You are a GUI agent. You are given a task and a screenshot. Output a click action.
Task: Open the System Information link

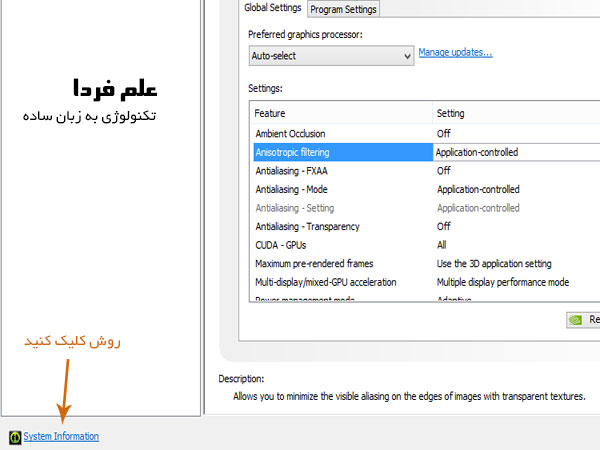pyautogui.click(x=61, y=437)
